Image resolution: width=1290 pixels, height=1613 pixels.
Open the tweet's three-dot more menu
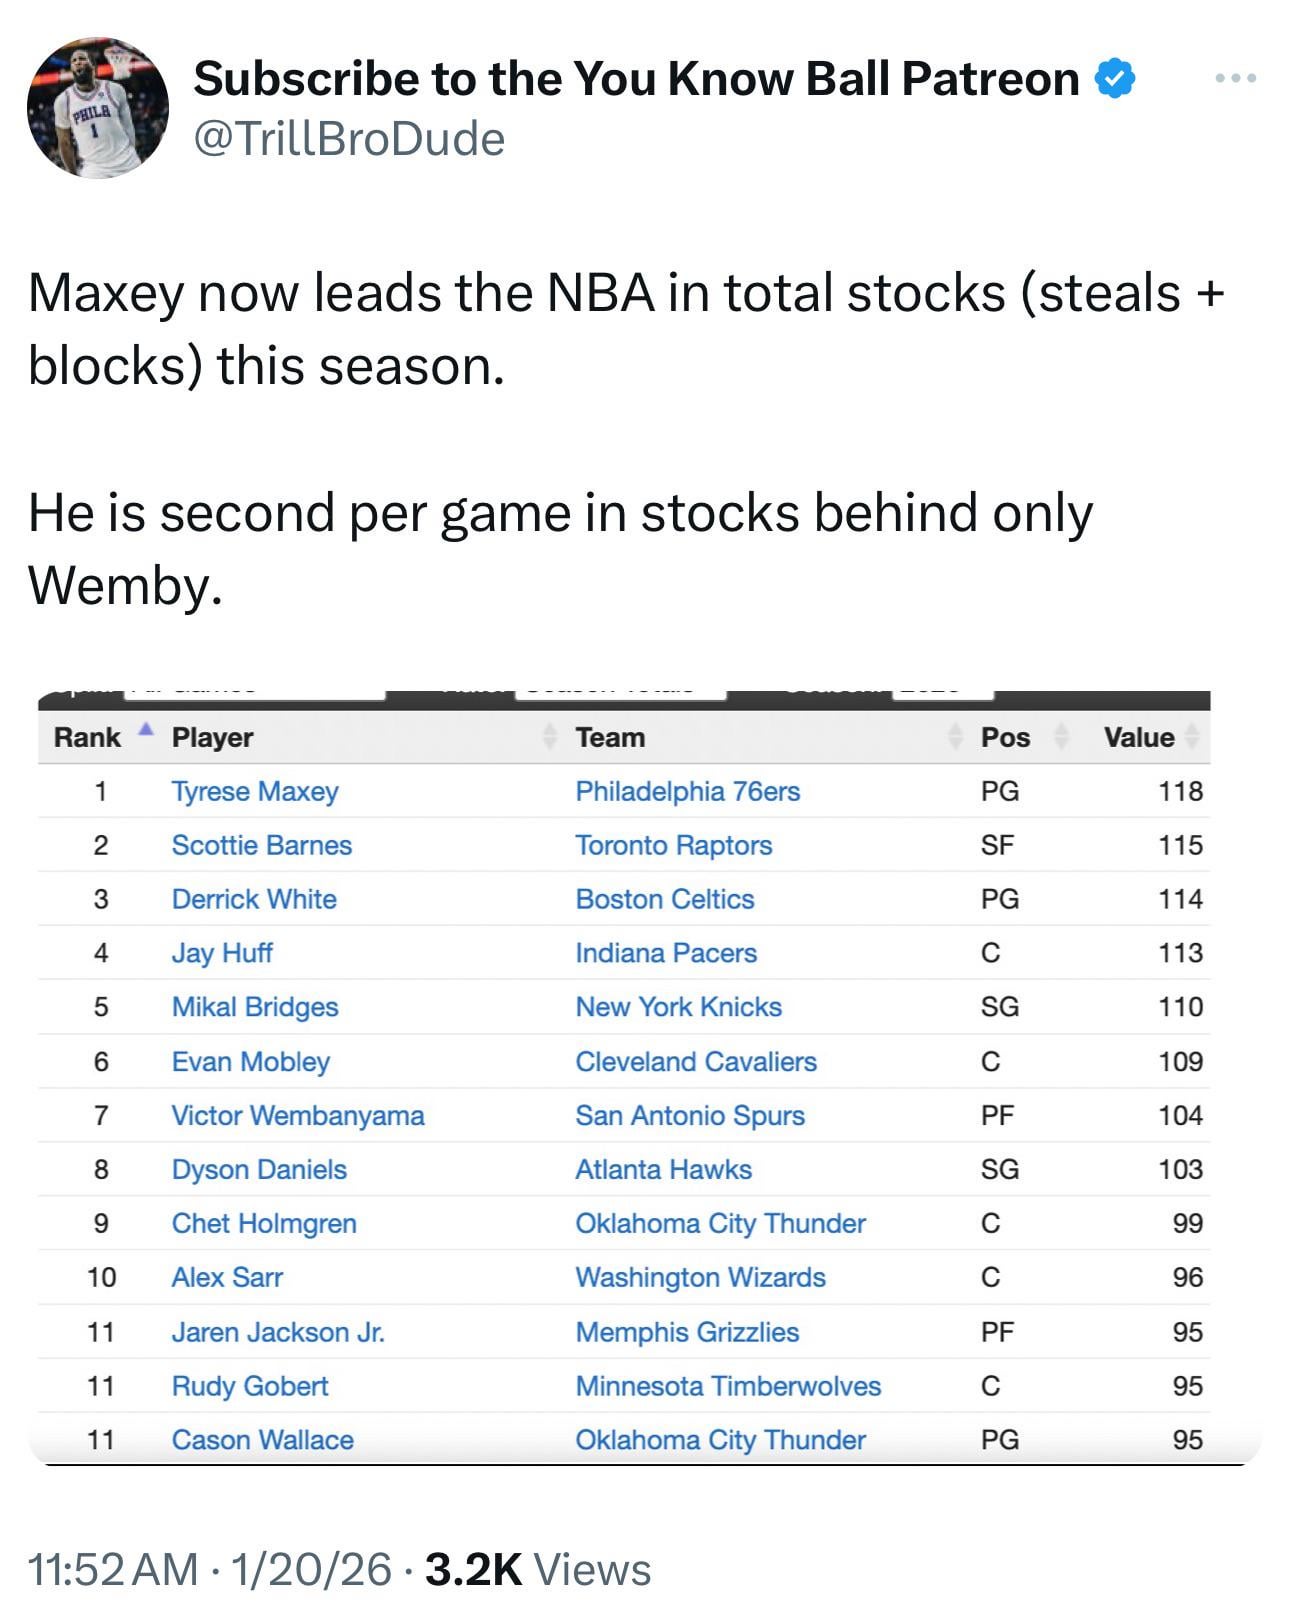(x=1236, y=78)
